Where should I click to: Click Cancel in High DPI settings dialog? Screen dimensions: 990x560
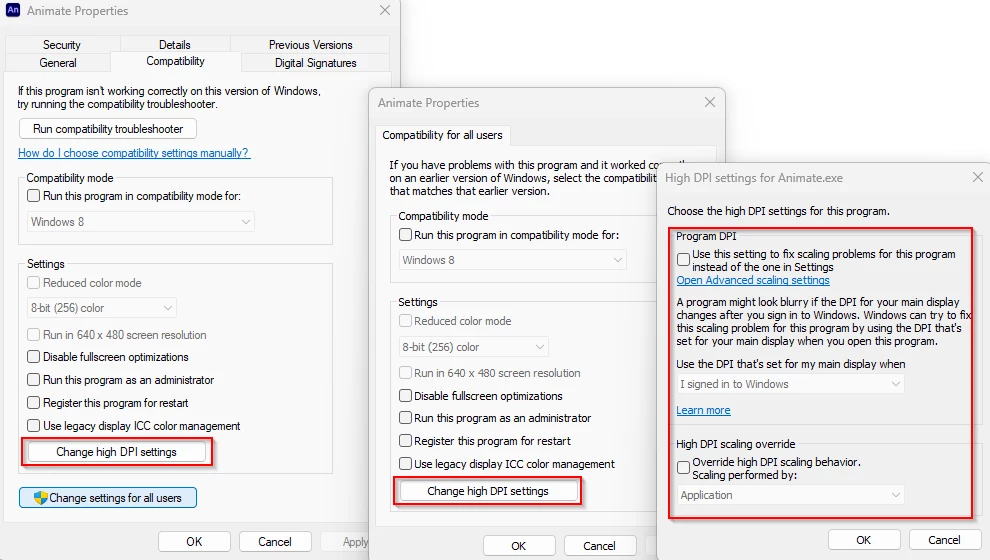coord(945,540)
